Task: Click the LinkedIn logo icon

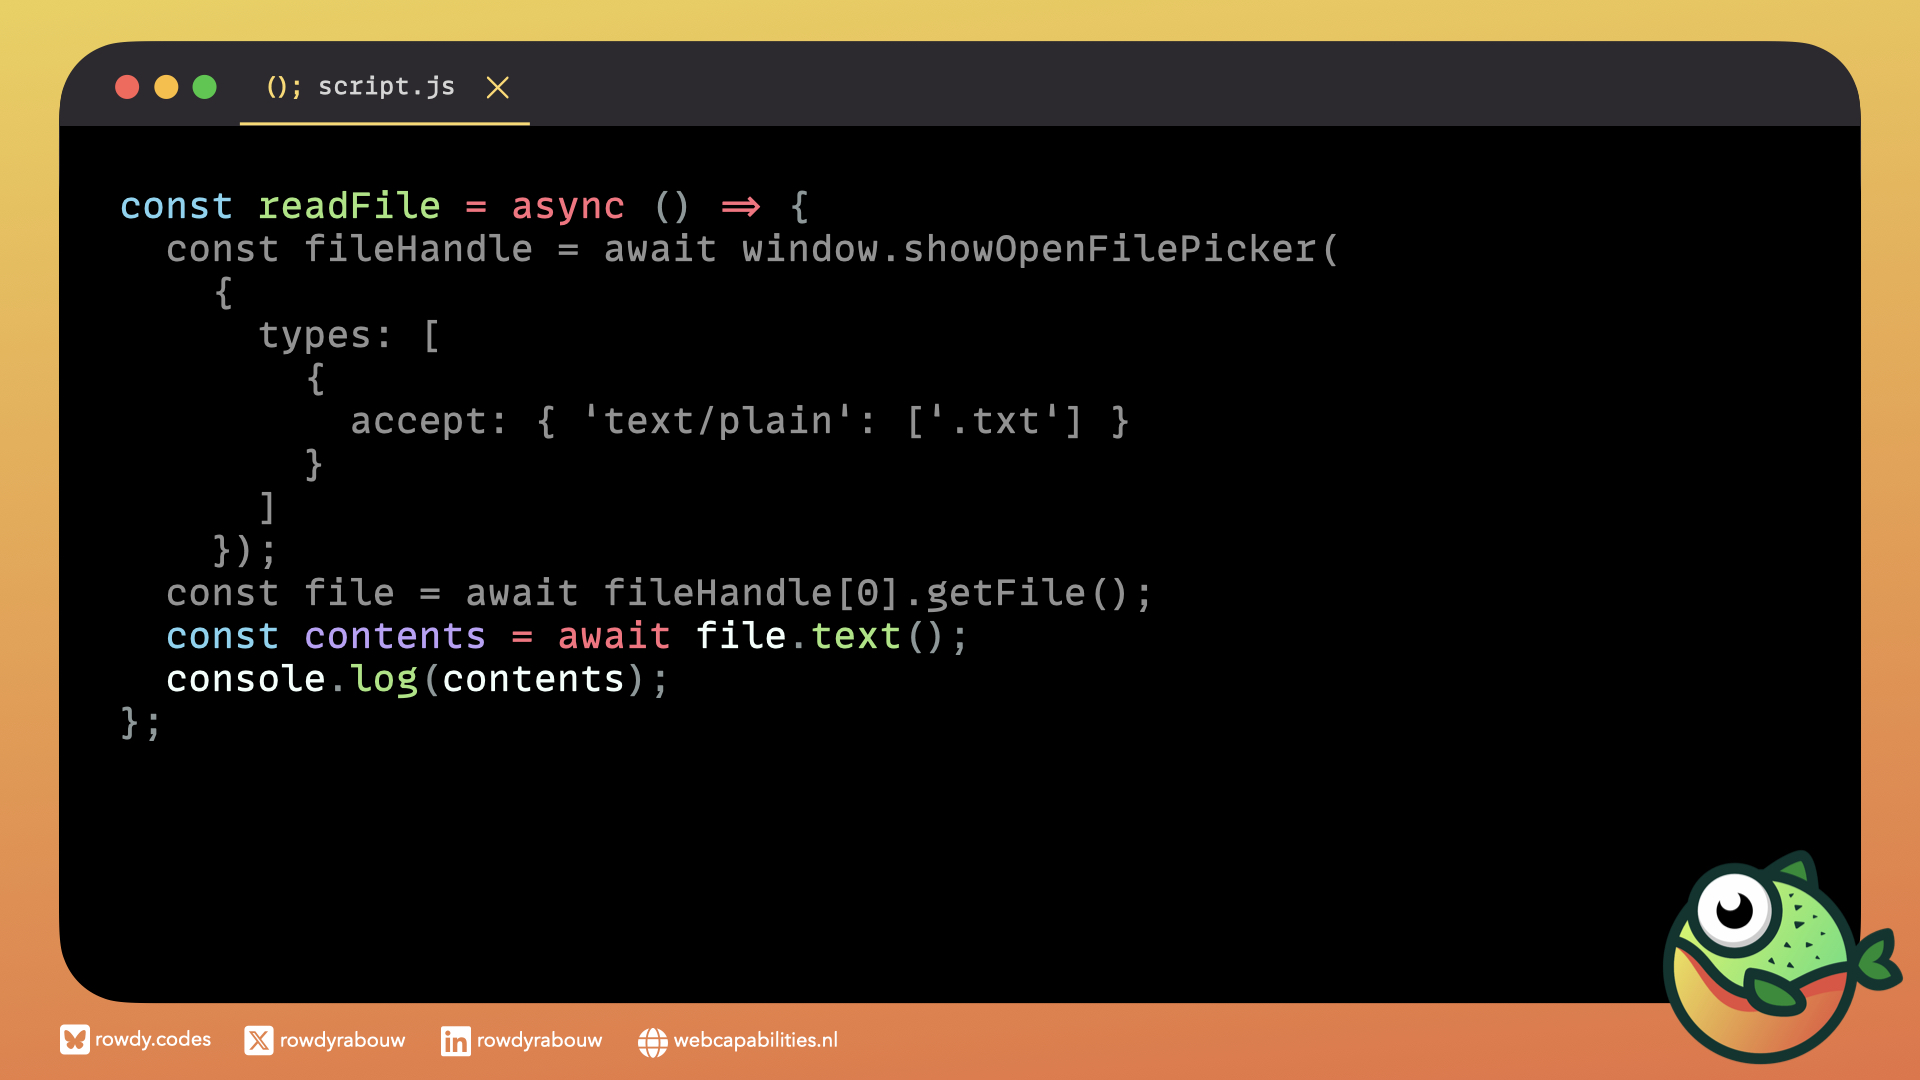Action: pyautogui.click(x=455, y=1041)
